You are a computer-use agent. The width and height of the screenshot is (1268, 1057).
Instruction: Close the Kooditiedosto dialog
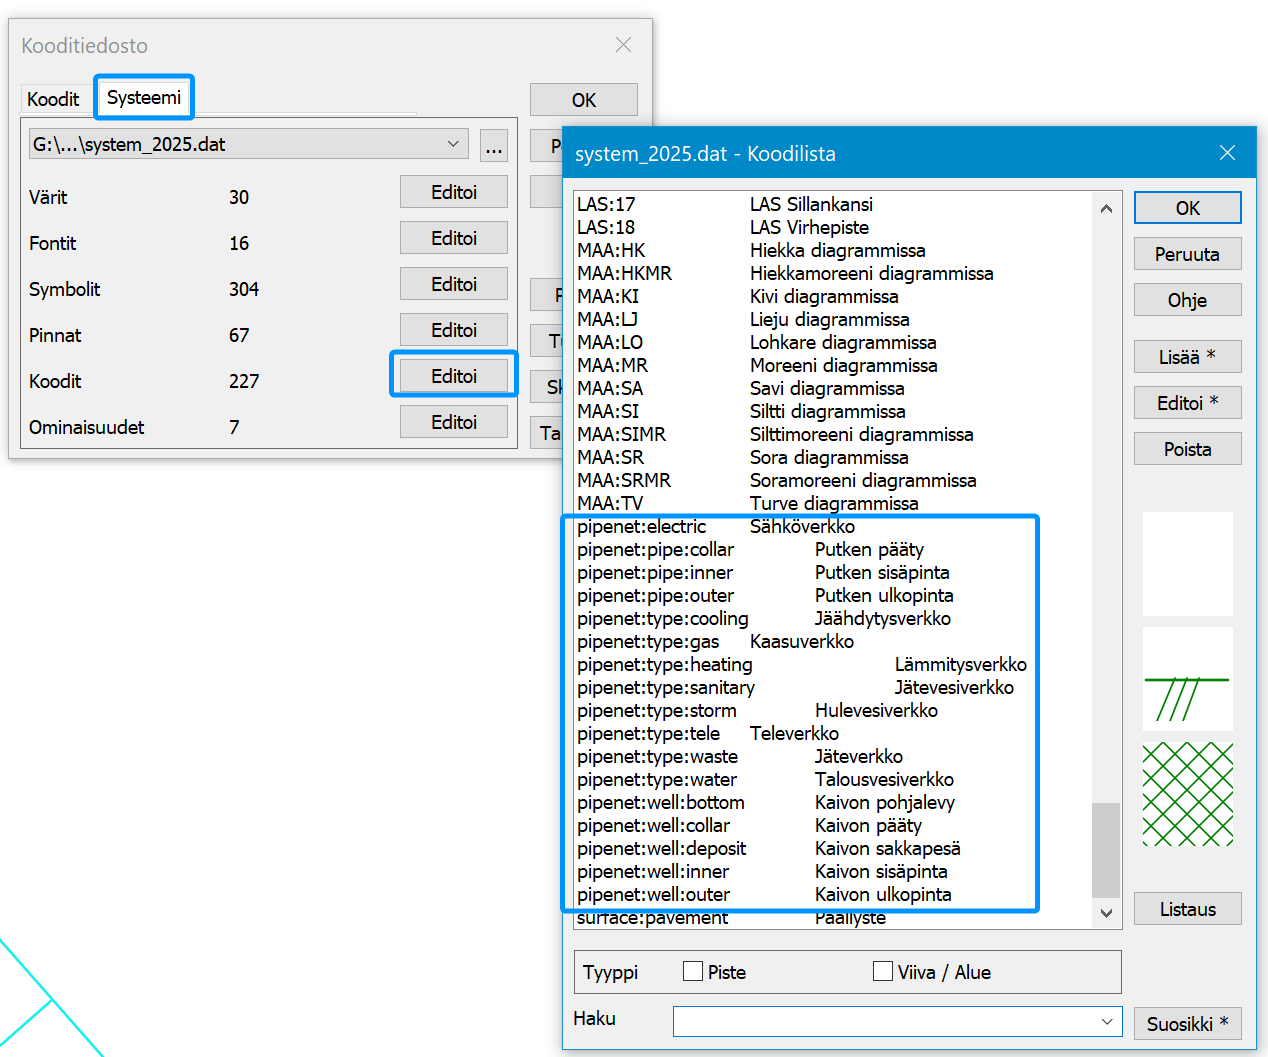click(623, 45)
